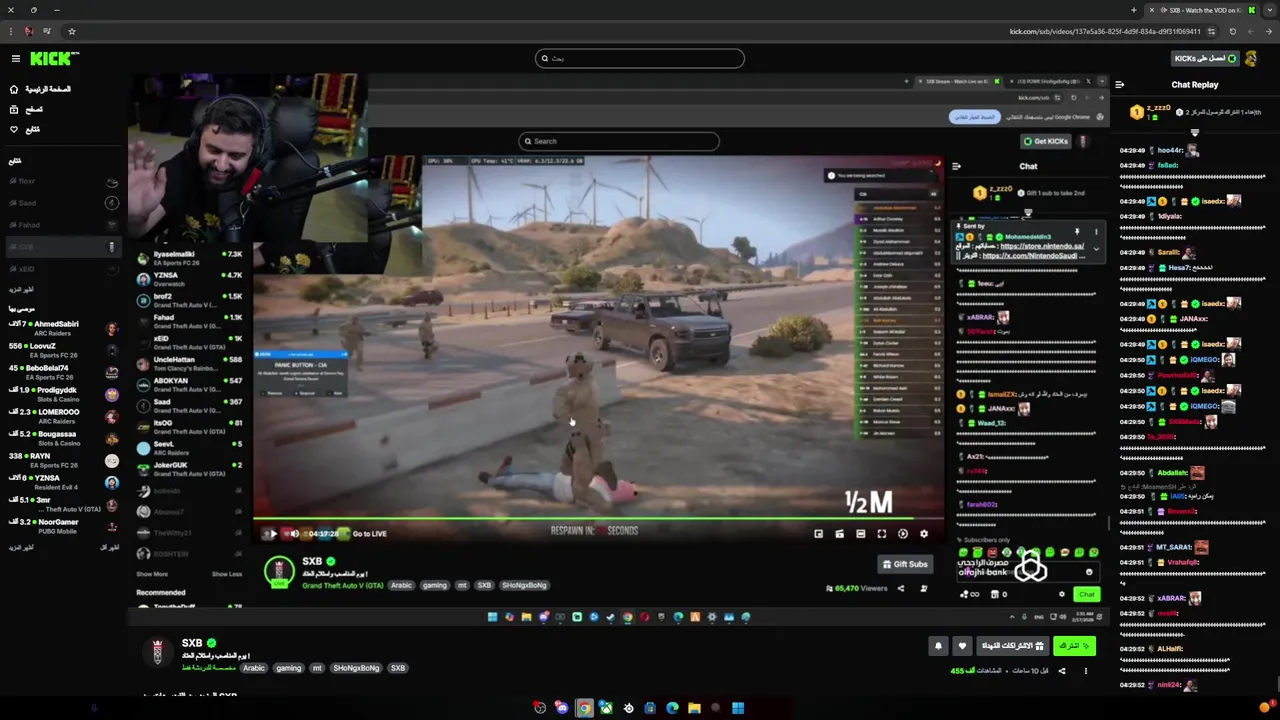Open the Kick hamburger sidebar menu

pos(15,59)
